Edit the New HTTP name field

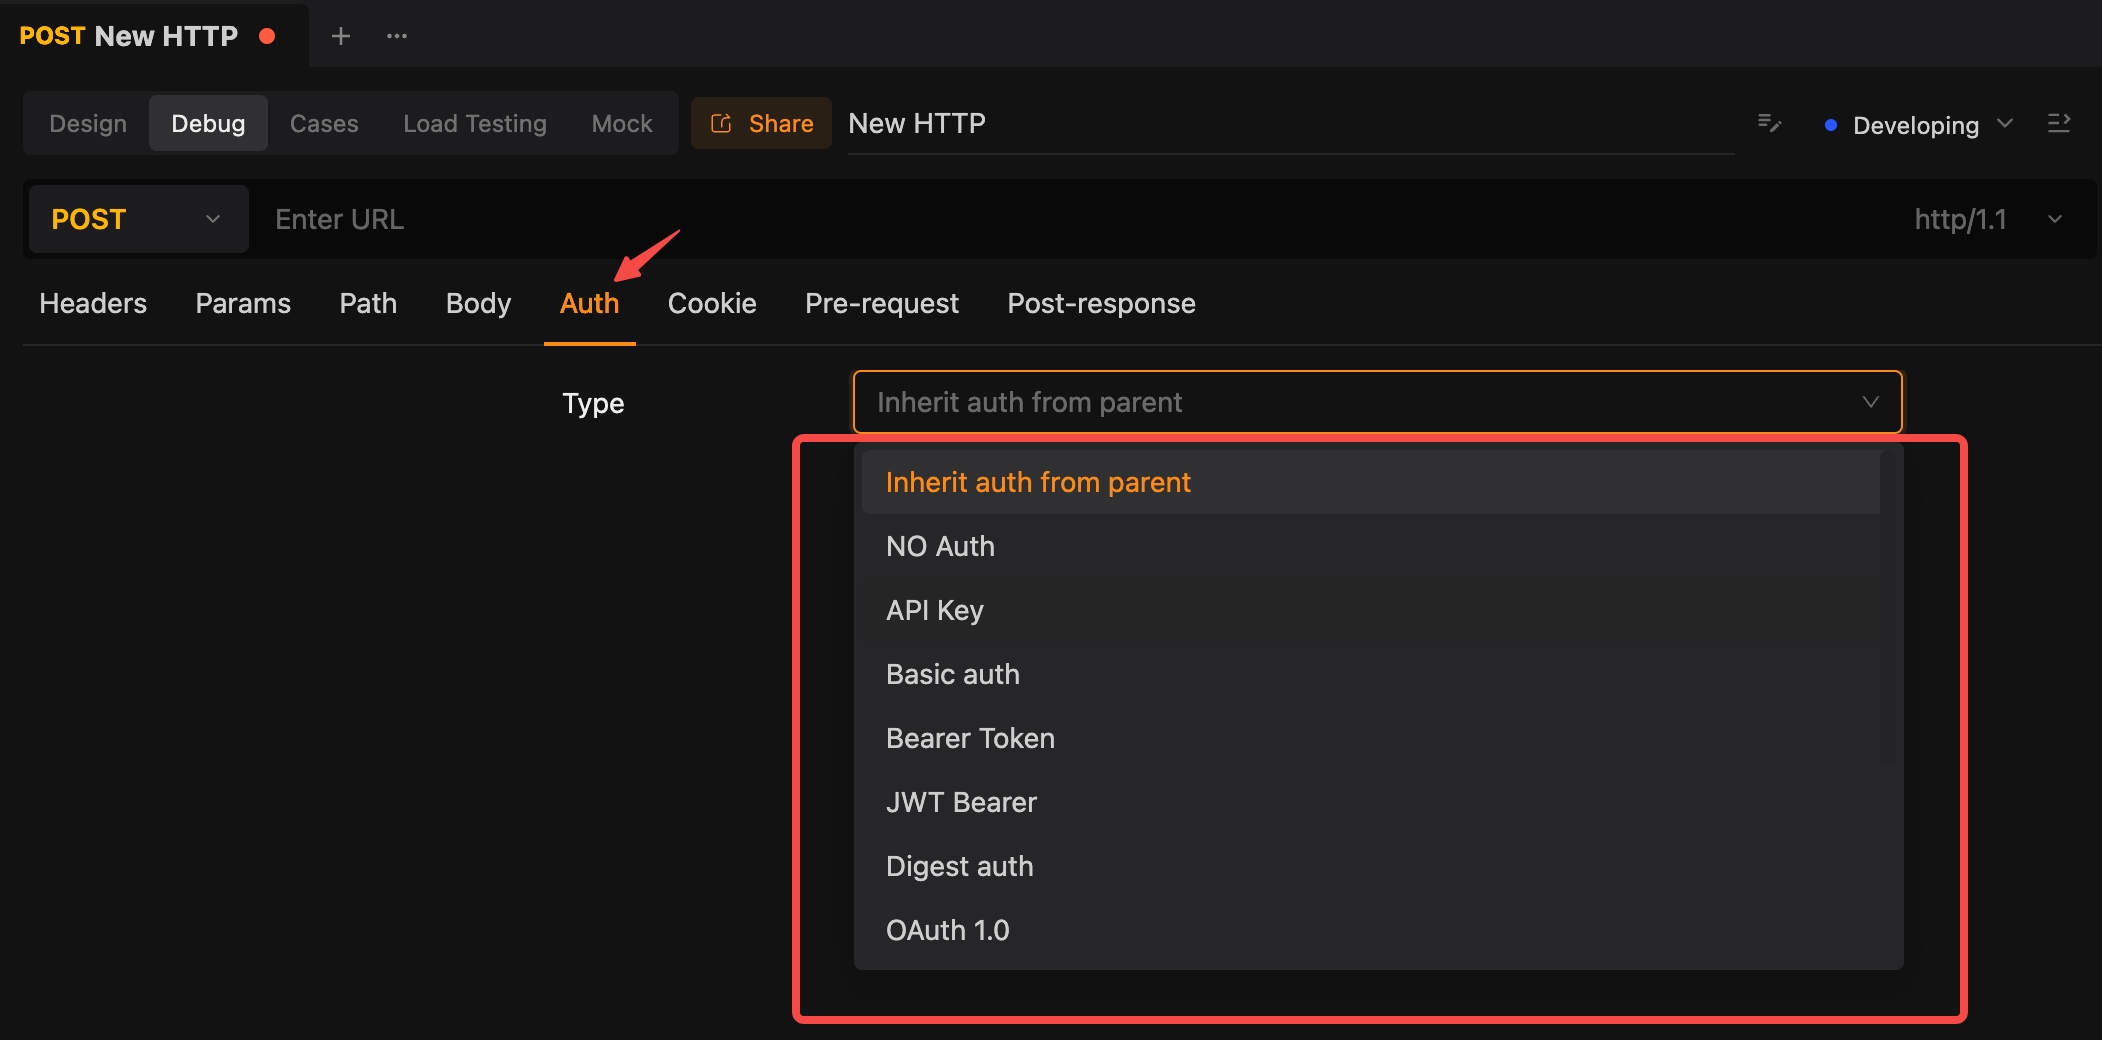(1291, 124)
